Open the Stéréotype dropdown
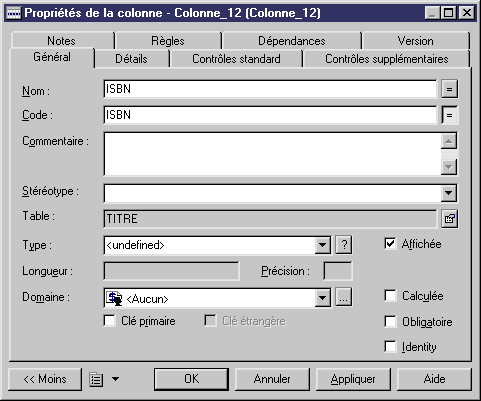Image resolution: width=481 pixels, height=401 pixels. (x=449, y=193)
